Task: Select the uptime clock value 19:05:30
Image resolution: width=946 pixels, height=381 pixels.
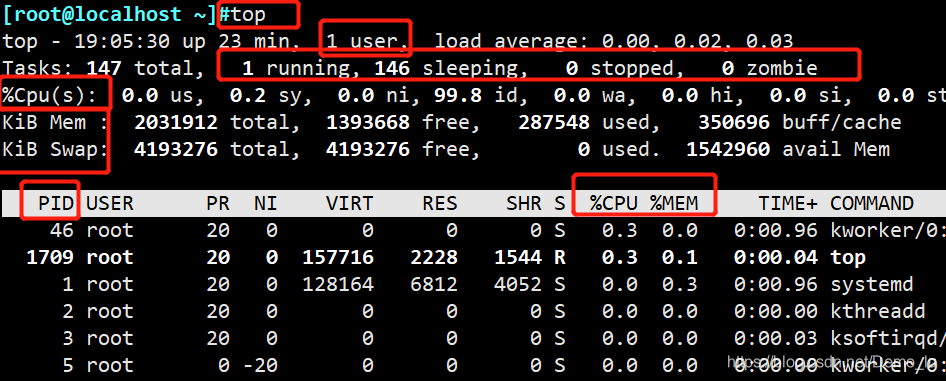Action: [122, 42]
